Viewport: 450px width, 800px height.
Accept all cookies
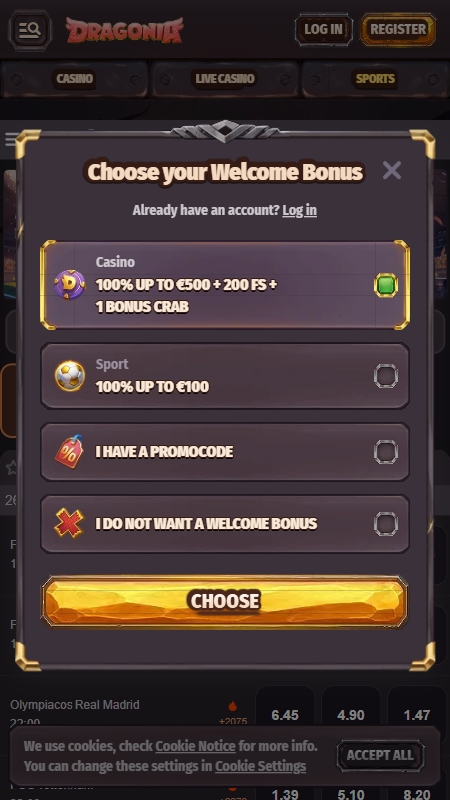pyautogui.click(x=380, y=755)
